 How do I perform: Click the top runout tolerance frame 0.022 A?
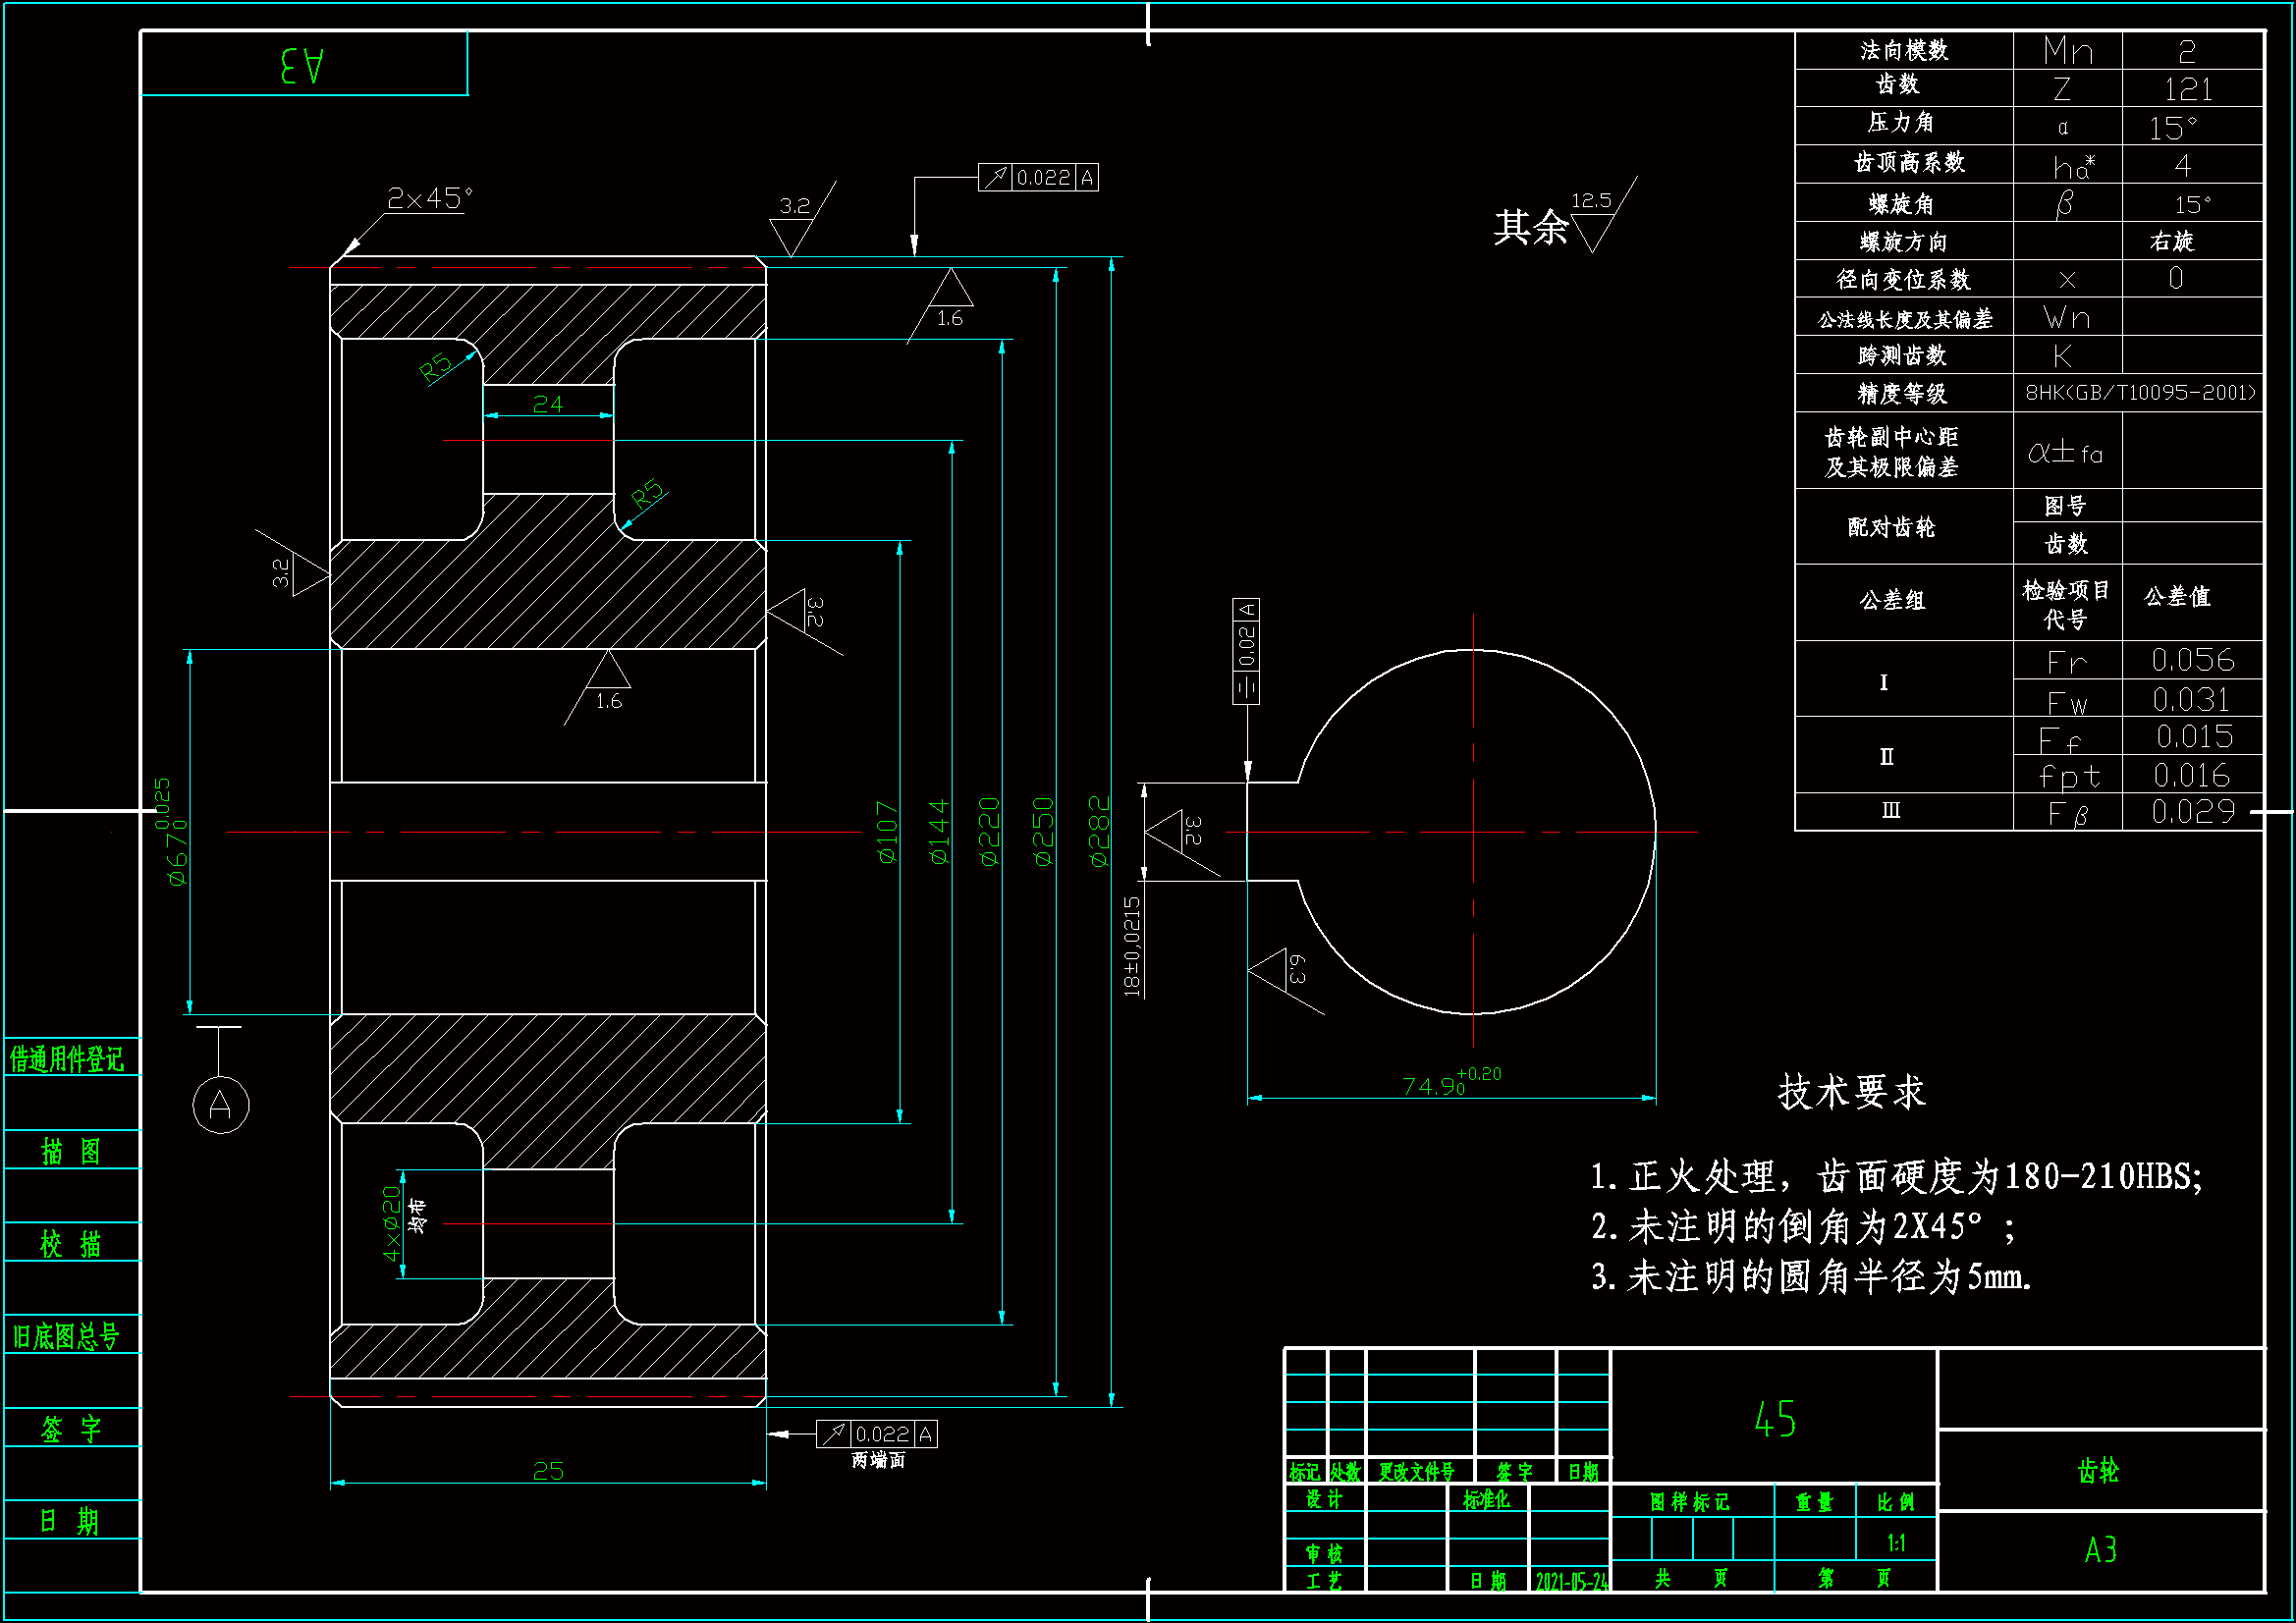(1038, 178)
